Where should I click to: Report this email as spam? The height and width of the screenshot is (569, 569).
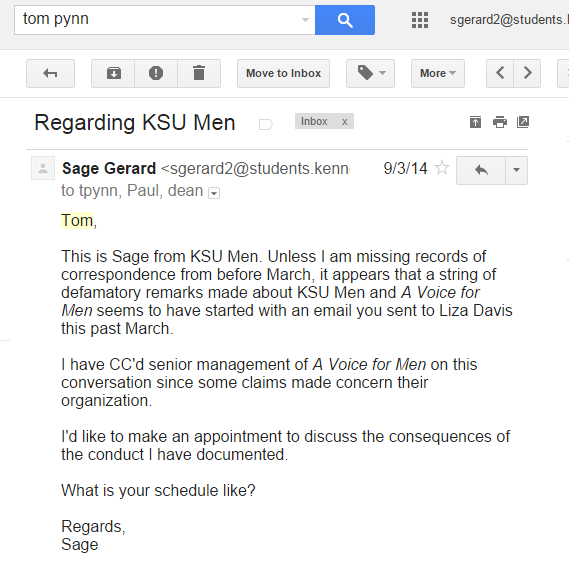coord(156,73)
